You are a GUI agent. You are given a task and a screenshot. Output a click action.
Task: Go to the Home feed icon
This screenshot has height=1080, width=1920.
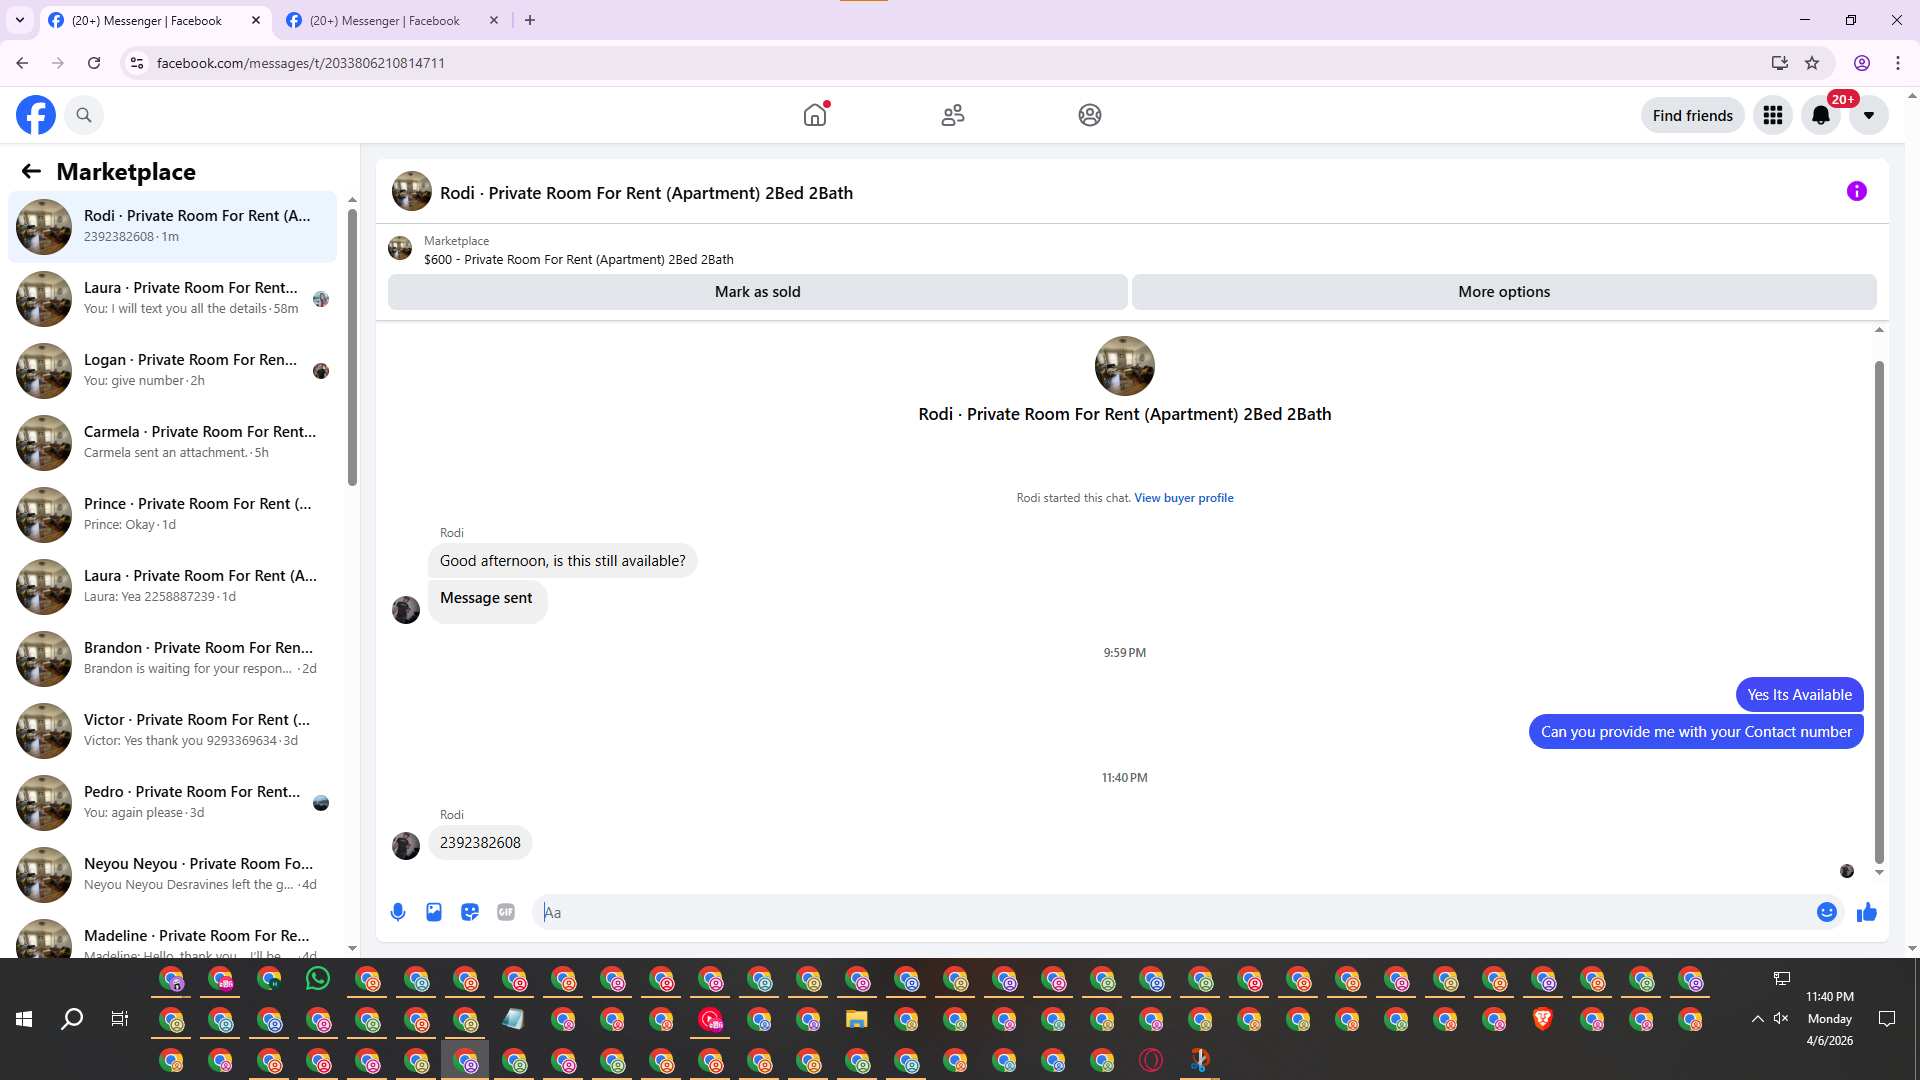point(815,115)
